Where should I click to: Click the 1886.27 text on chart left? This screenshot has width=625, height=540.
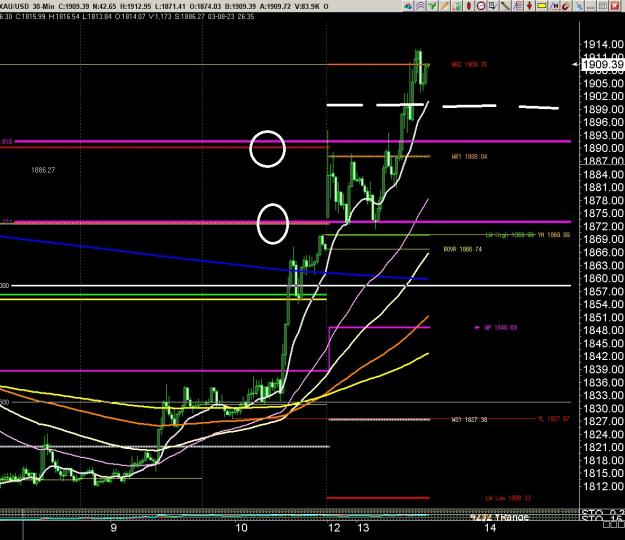(43, 170)
